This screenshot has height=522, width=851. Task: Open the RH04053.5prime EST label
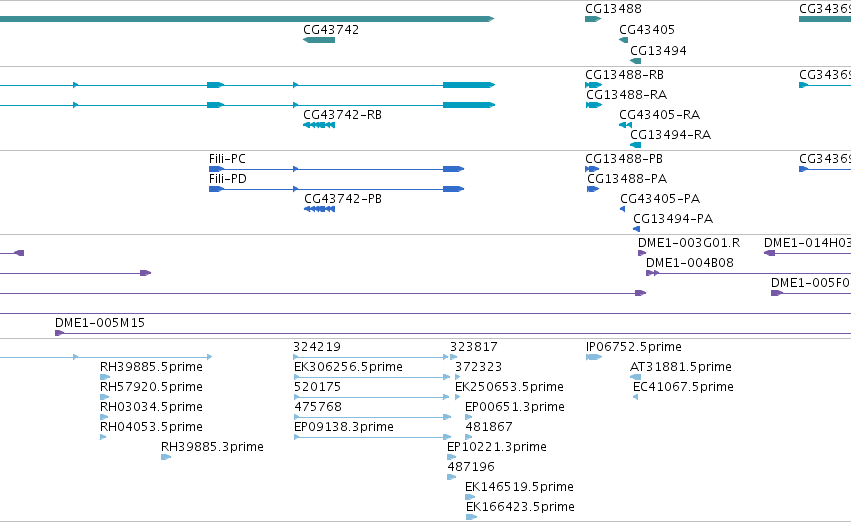tap(151, 427)
